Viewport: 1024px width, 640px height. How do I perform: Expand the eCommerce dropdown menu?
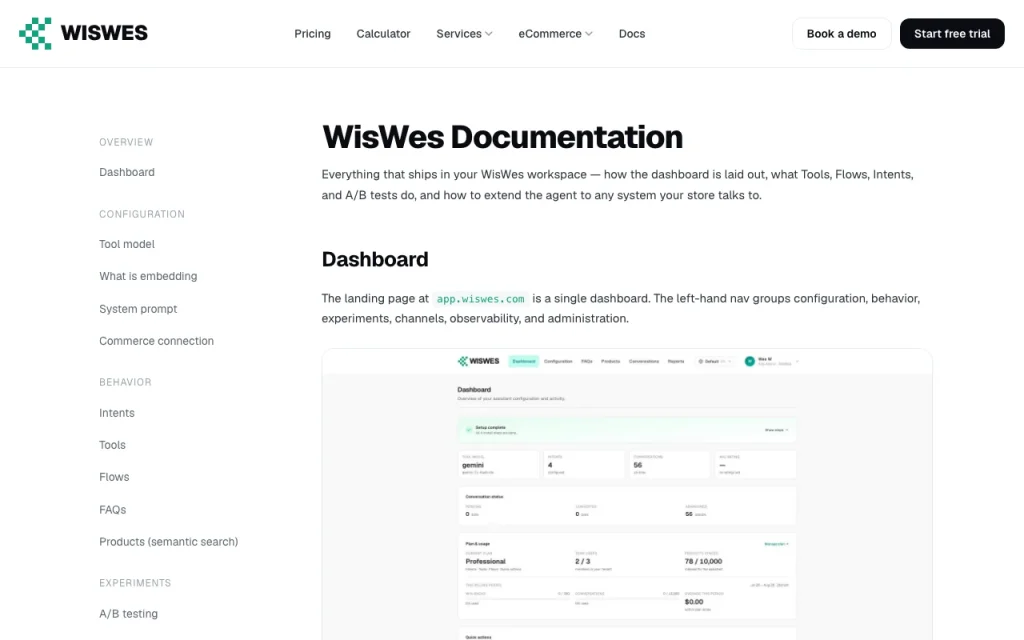555,33
